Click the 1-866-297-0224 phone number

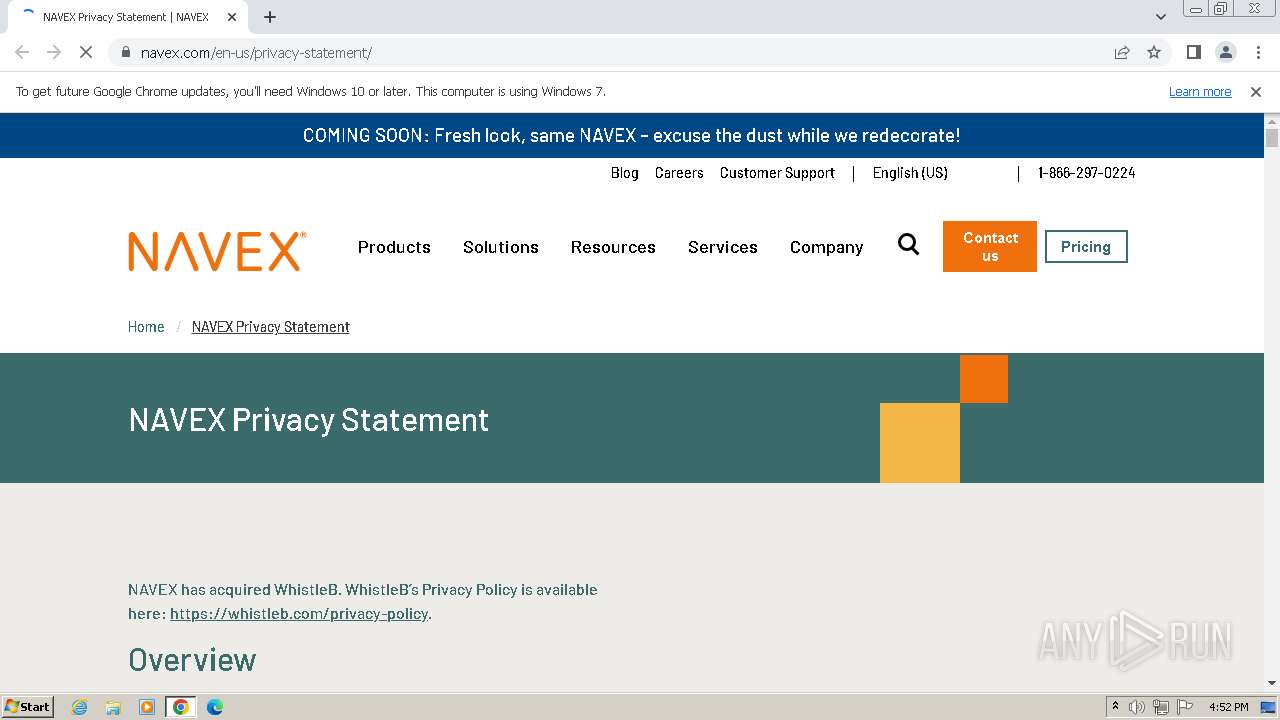click(x=1086, y=173)
